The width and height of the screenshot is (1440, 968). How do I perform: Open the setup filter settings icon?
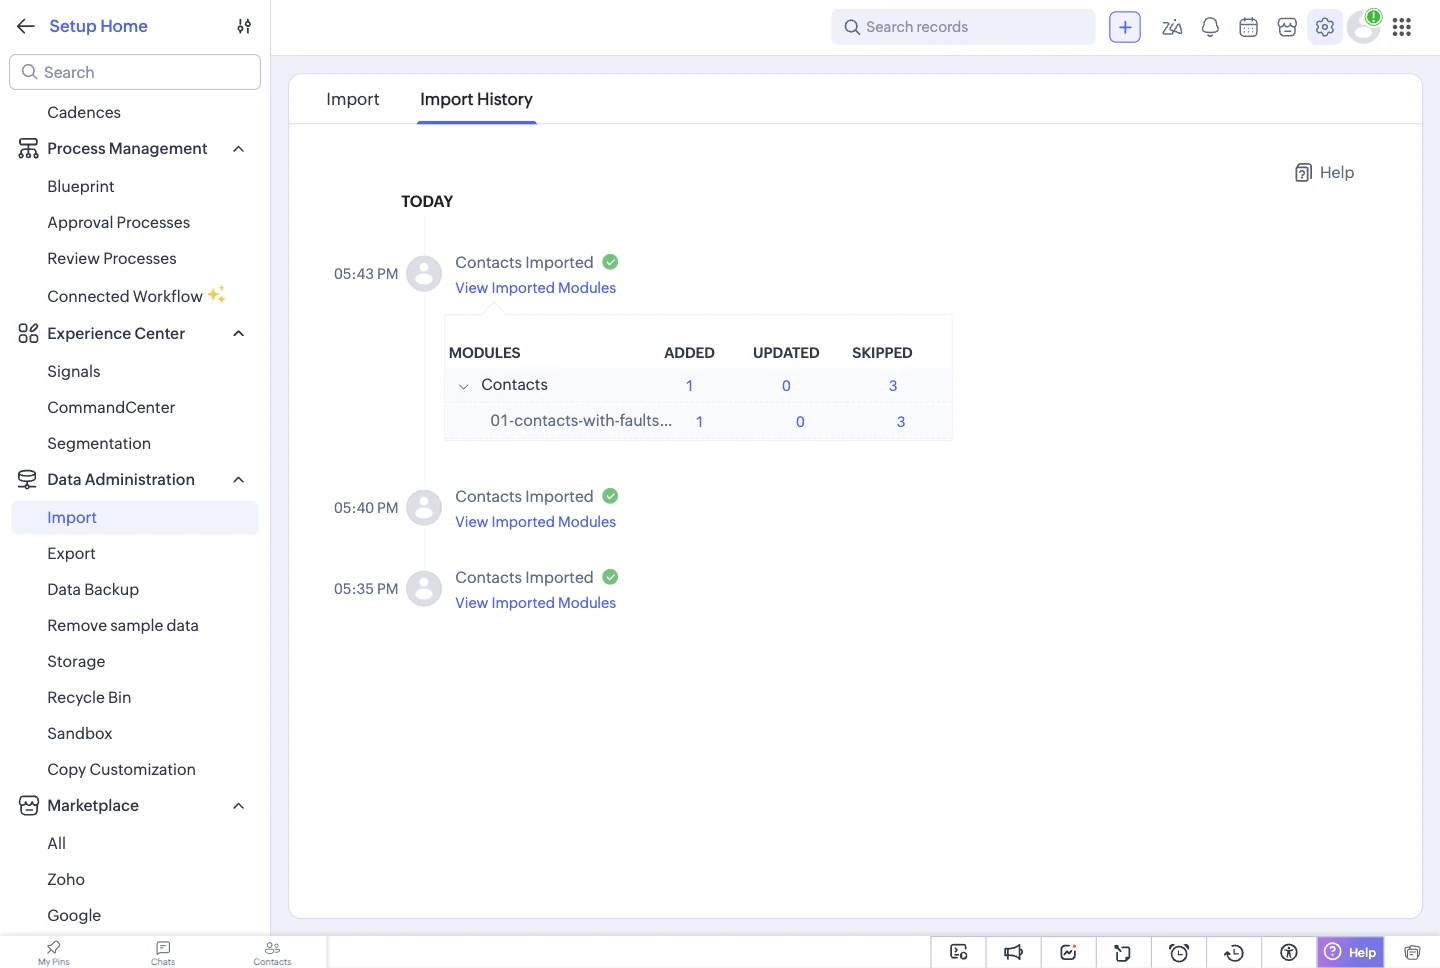(x=244, y=26)
